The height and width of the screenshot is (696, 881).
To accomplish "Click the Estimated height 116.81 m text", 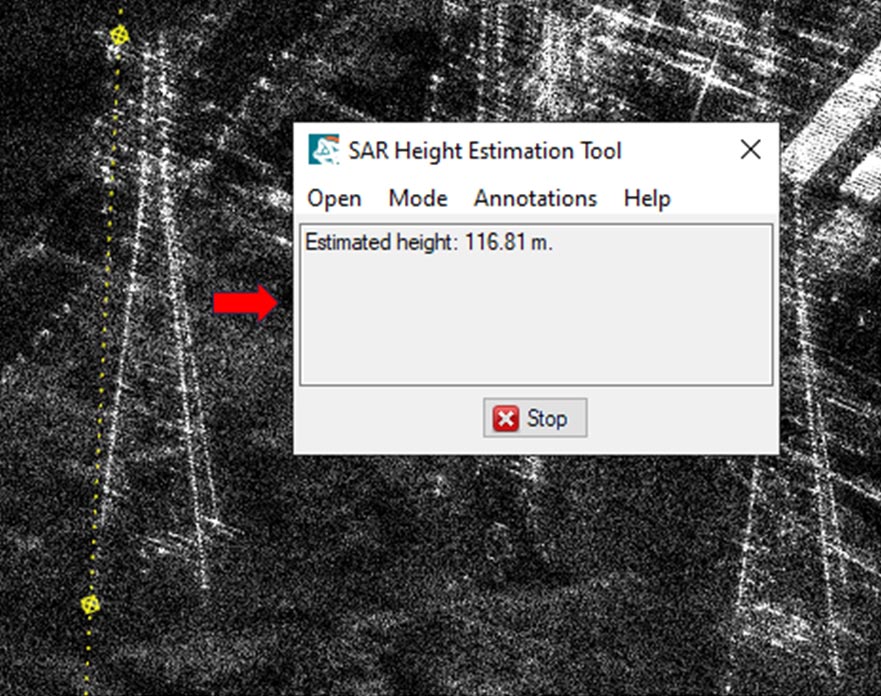I will (428, 243).
